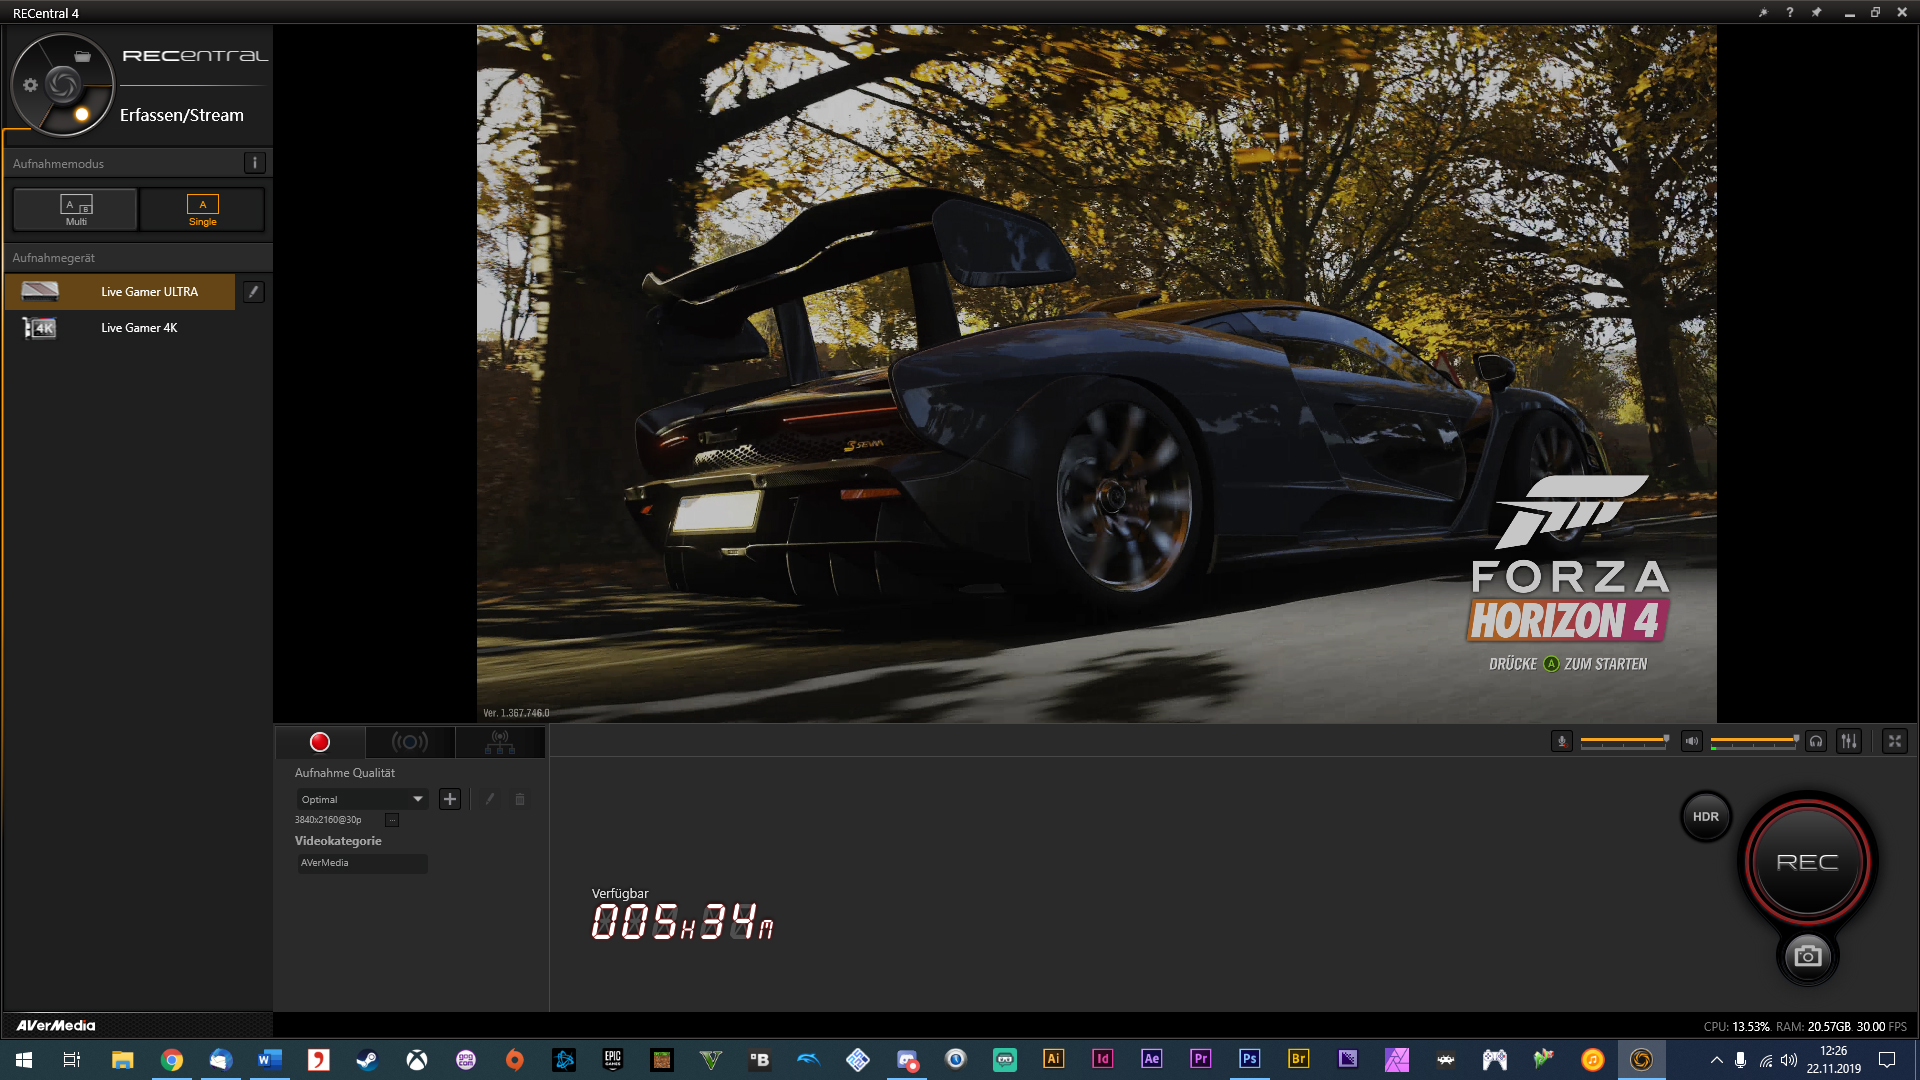Edit the Live Gamer ULTRA device settings
The width and height of the screenshot is (1920, 1080).
coord(254,292)
